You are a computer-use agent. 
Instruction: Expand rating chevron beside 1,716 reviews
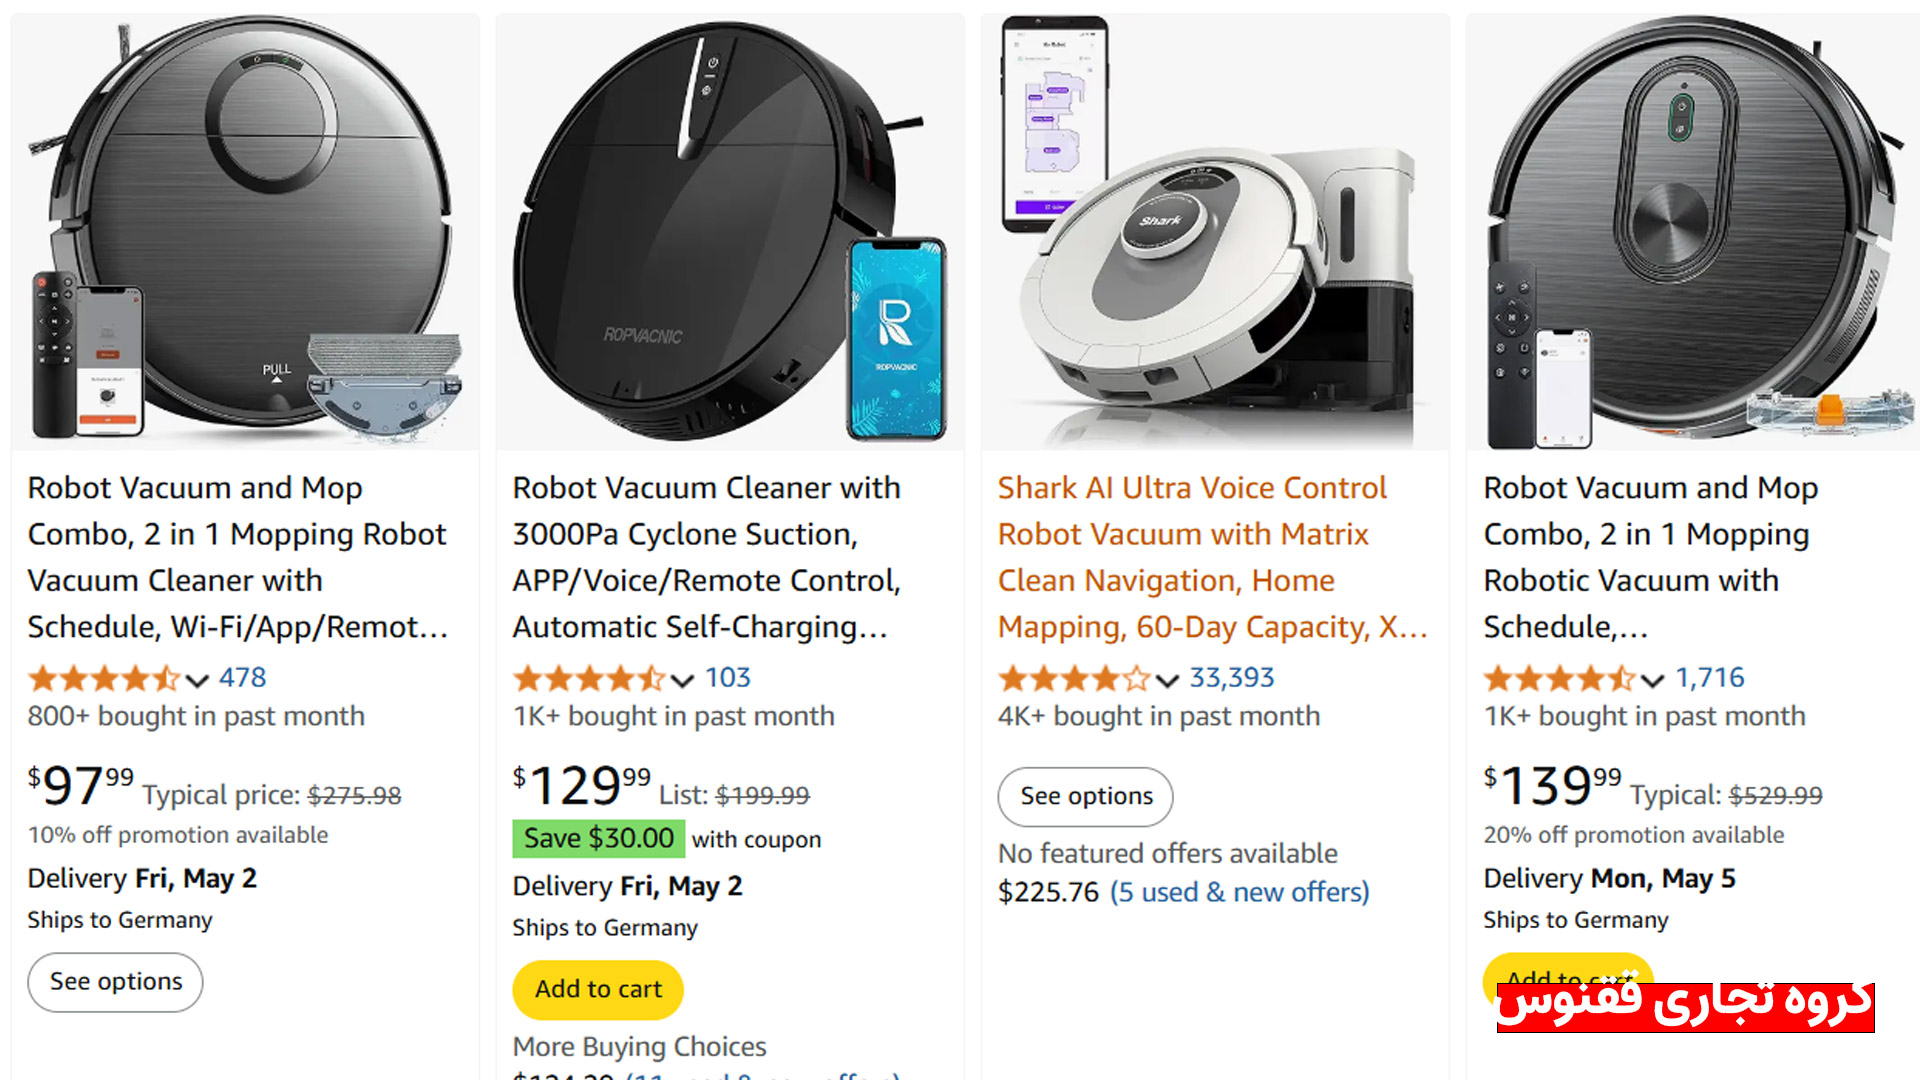coord(1652,681)
